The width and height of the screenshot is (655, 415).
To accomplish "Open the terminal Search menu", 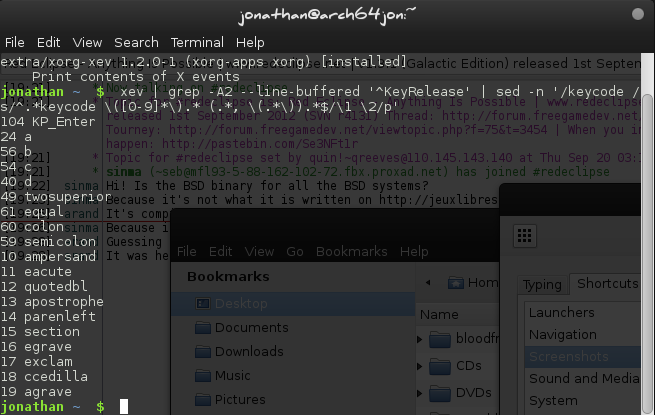I will (136, 43).
